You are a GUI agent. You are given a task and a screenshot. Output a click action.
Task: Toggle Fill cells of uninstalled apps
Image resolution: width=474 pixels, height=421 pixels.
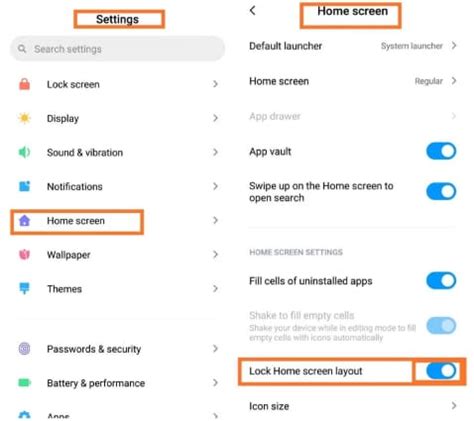pyautogui.click(x=441, y=281)
